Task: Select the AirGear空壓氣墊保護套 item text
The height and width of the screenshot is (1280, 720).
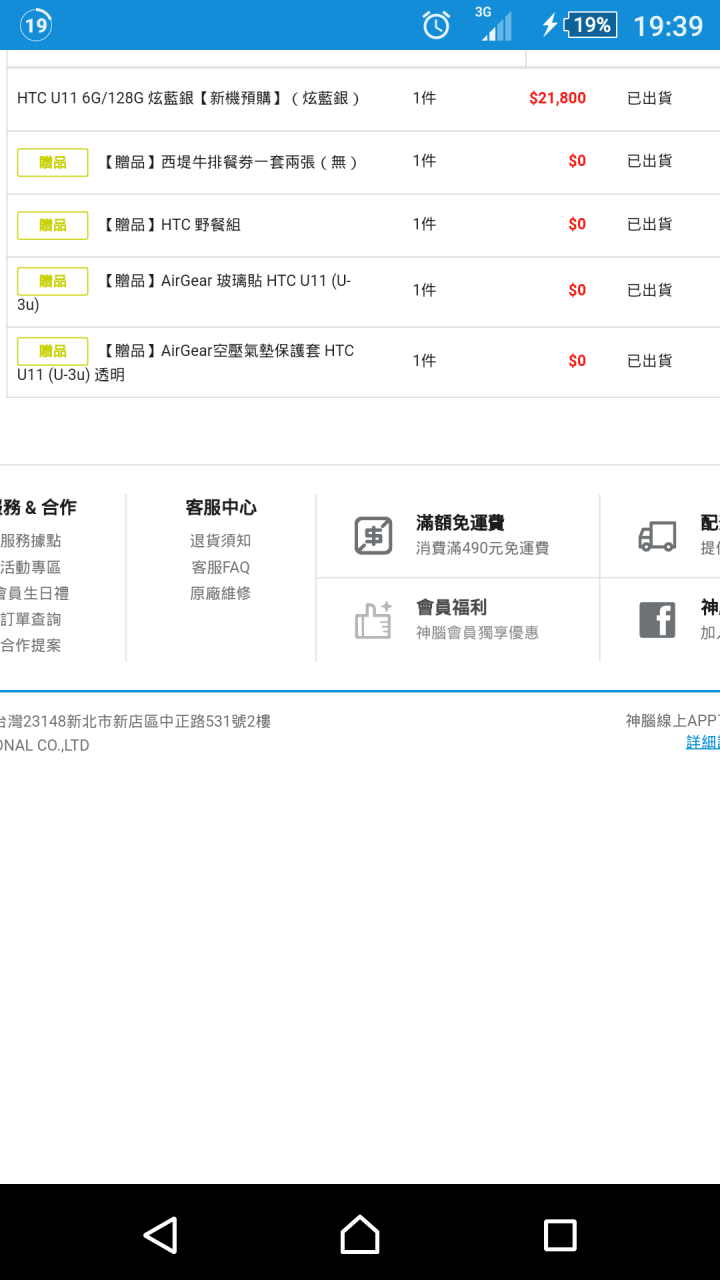Action: (x=185, y=363)
